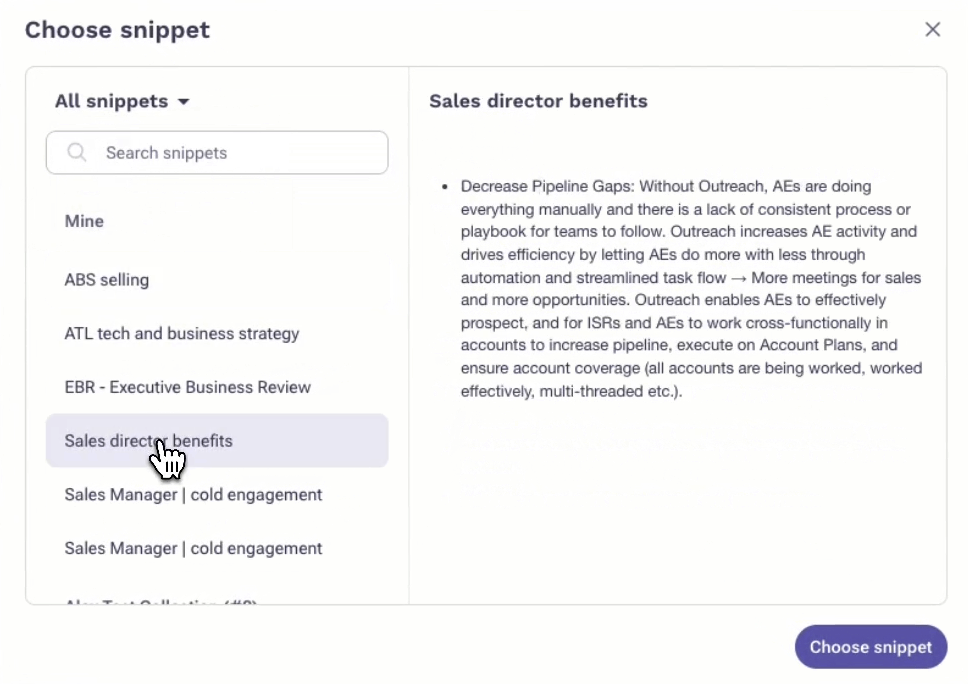Select the Sales director benefits snippet
The image size is (968, 684).
pyautogui.click(x=217, y=441)
